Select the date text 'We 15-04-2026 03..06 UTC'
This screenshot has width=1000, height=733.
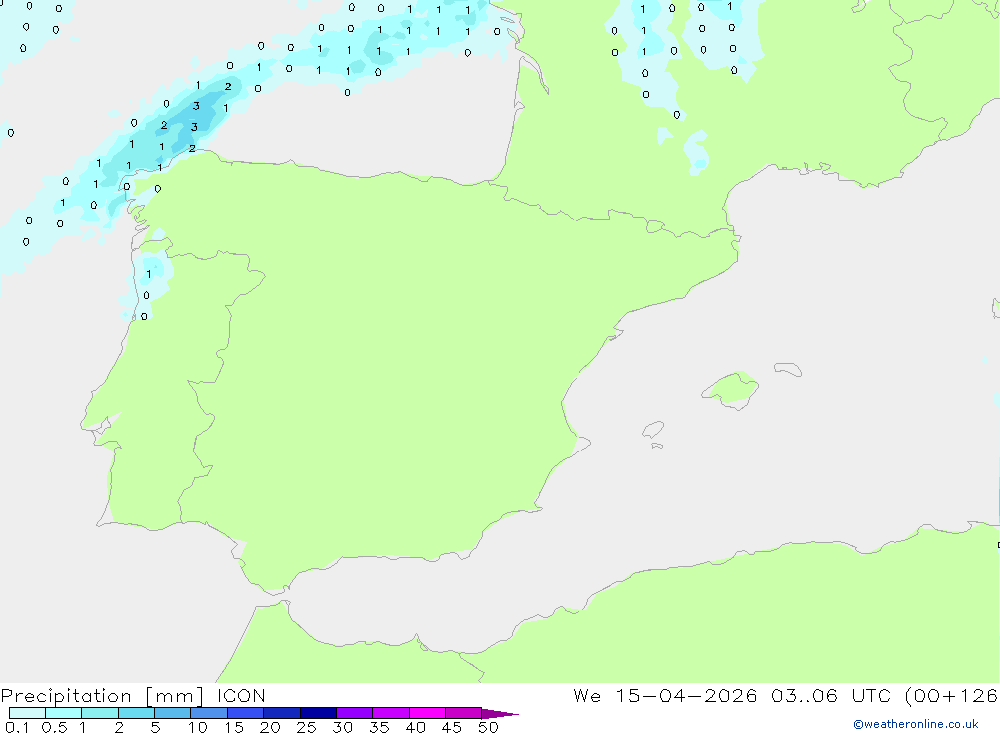click(x=732, y=696)
